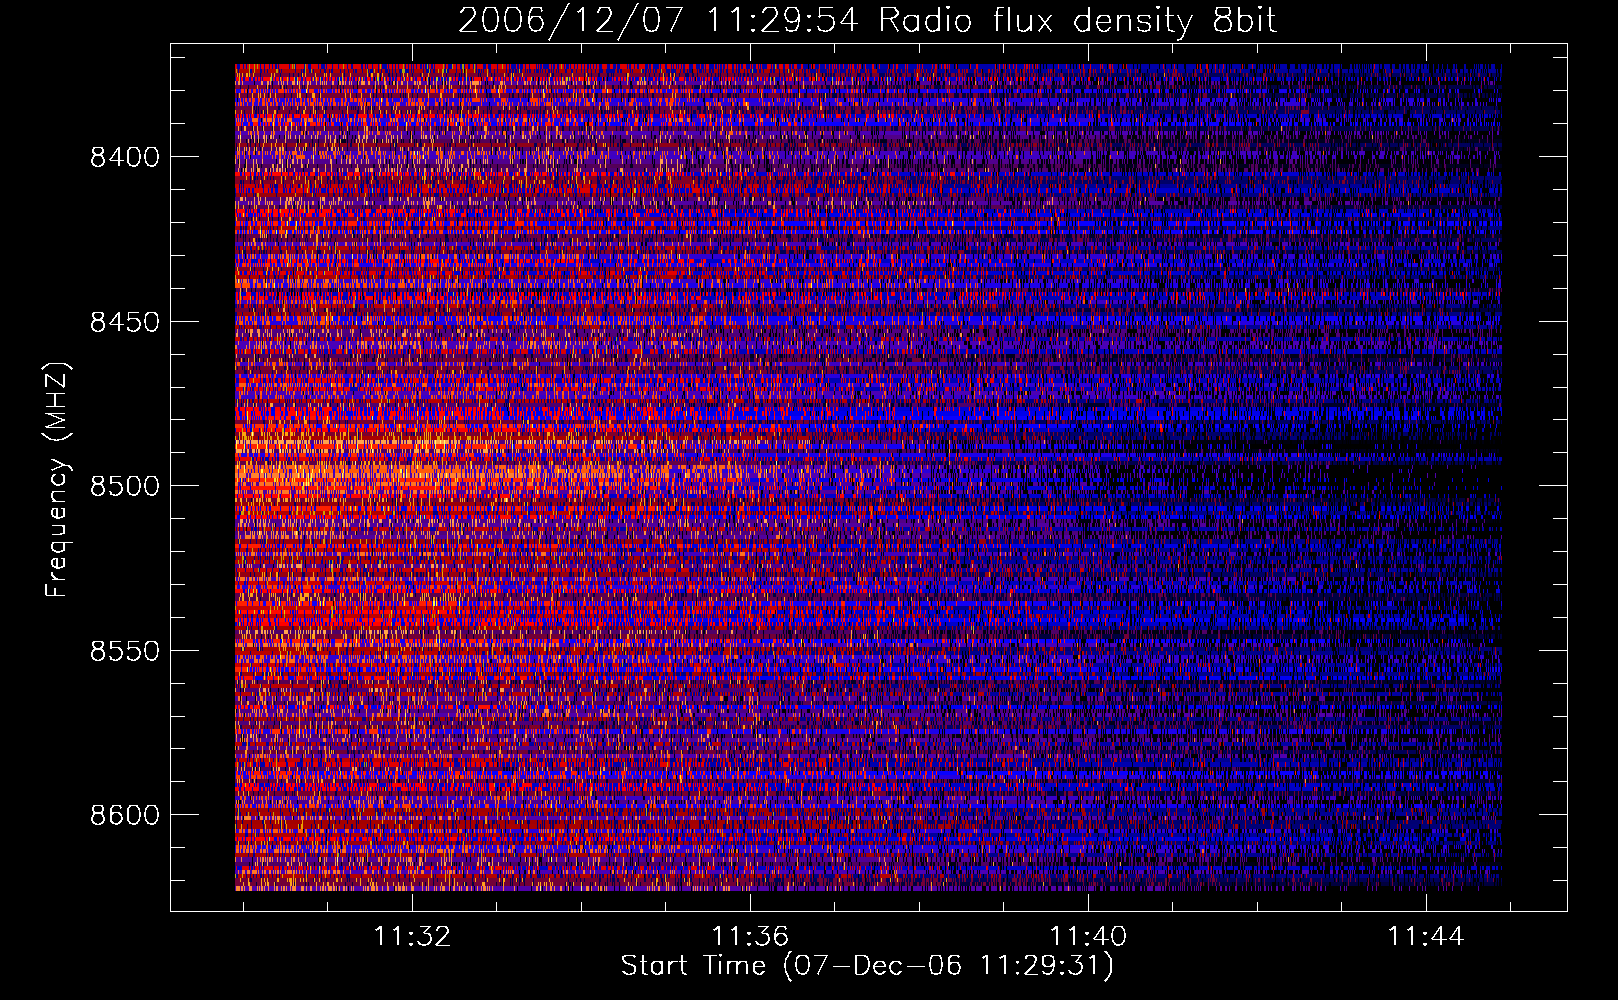Image resolution: width=1618 pixels, height=1000 pixels.
Task: Click the 8450 frequency axis label
Action: coord(124,322)
